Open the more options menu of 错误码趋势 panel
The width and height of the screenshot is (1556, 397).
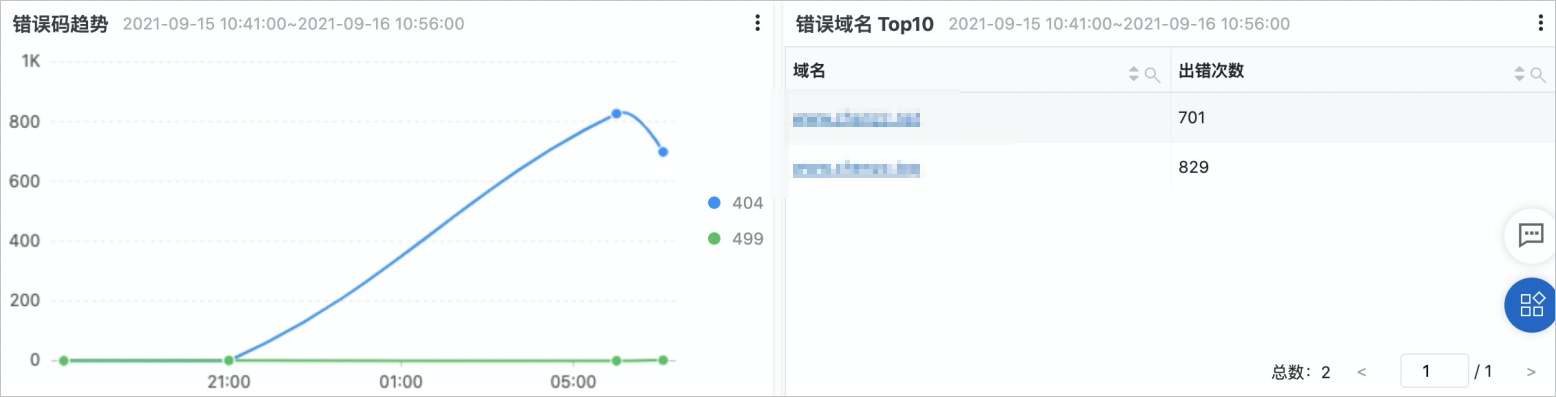[758, 23]
